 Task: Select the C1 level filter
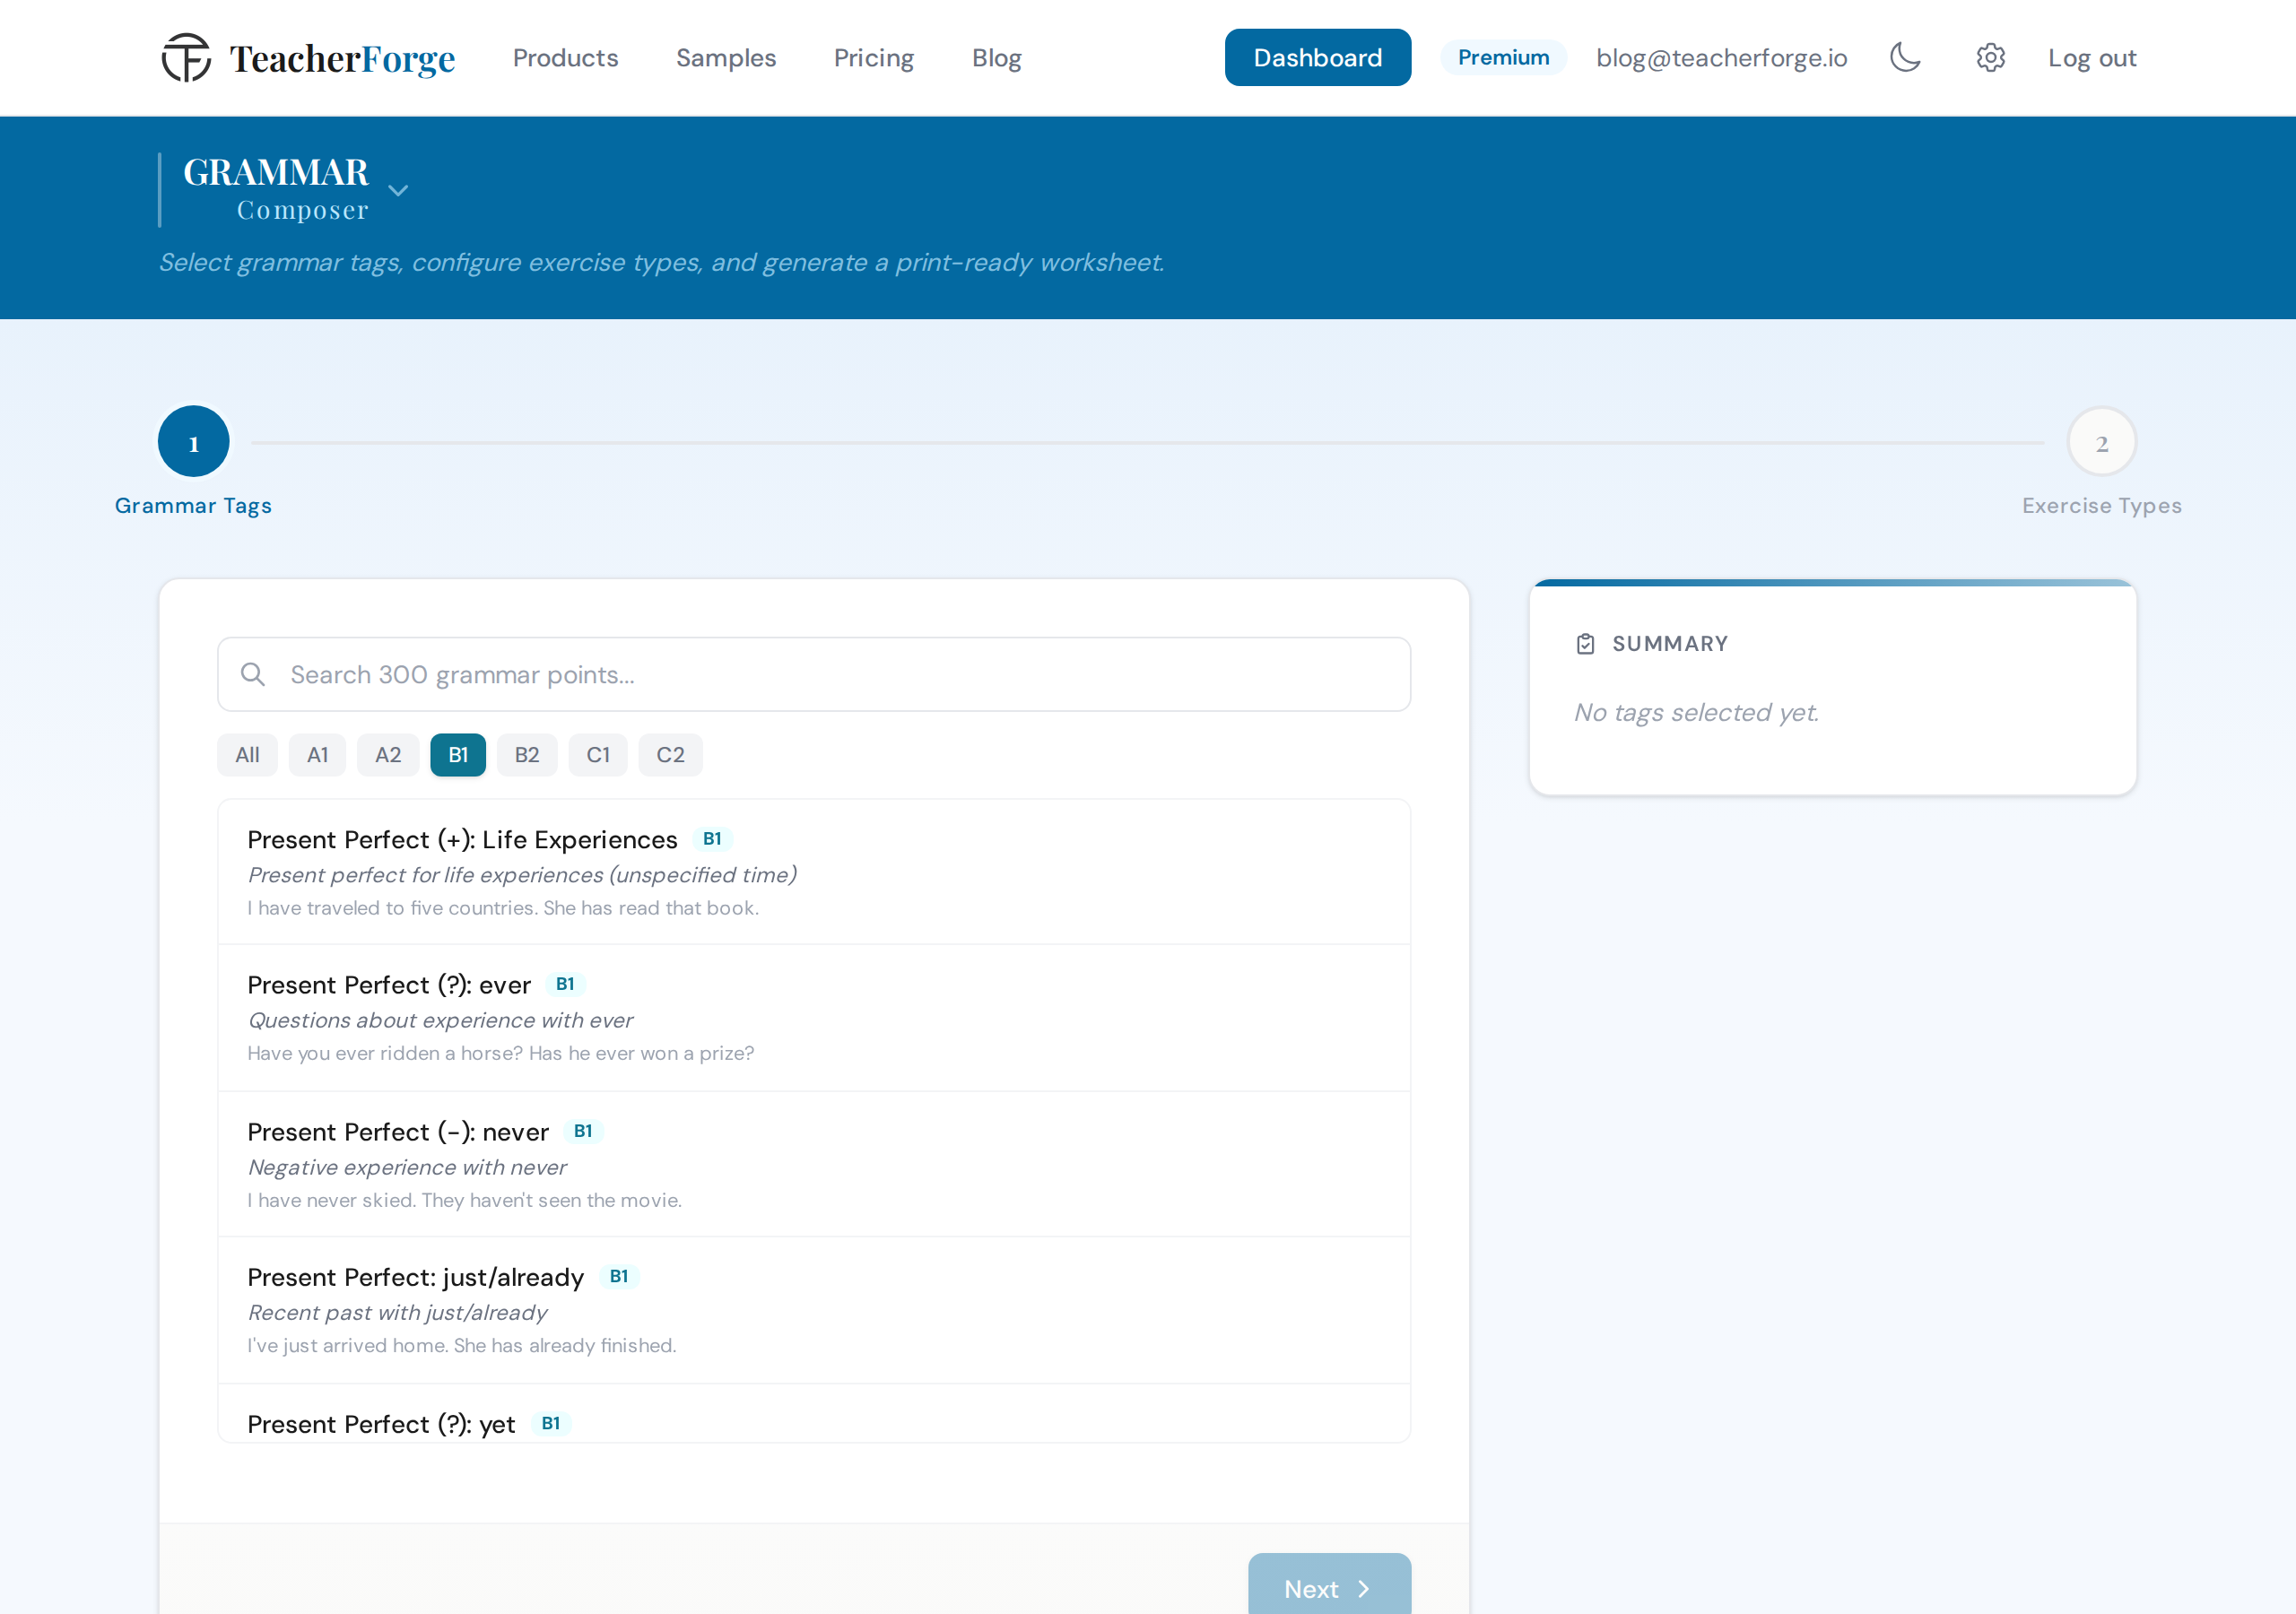click(598, 755)
